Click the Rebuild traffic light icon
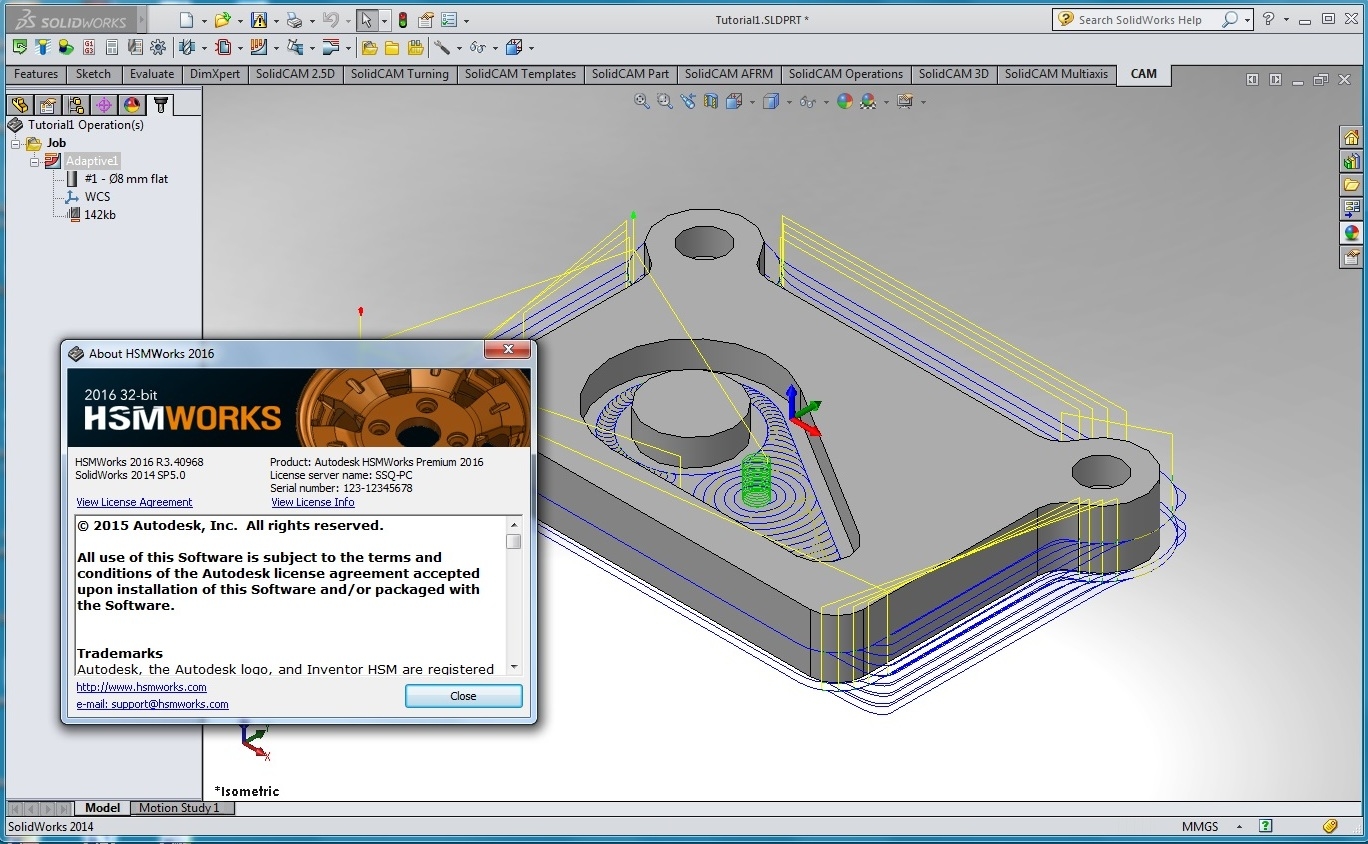 403,20
